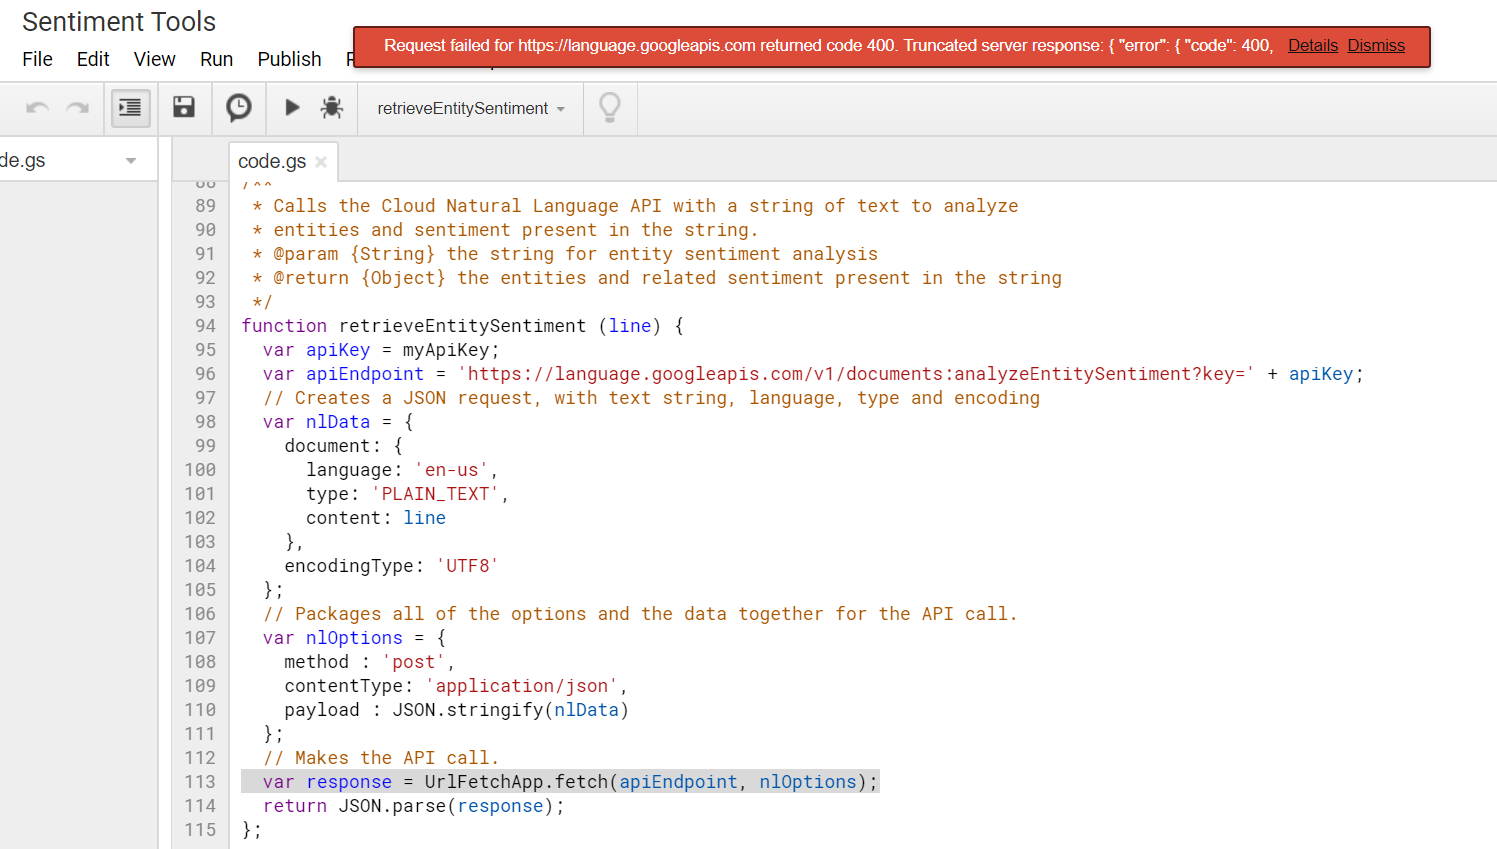Click the myApiKey assignment line
This screenshot has height=849, width=1497.
[x=381, y=350]
